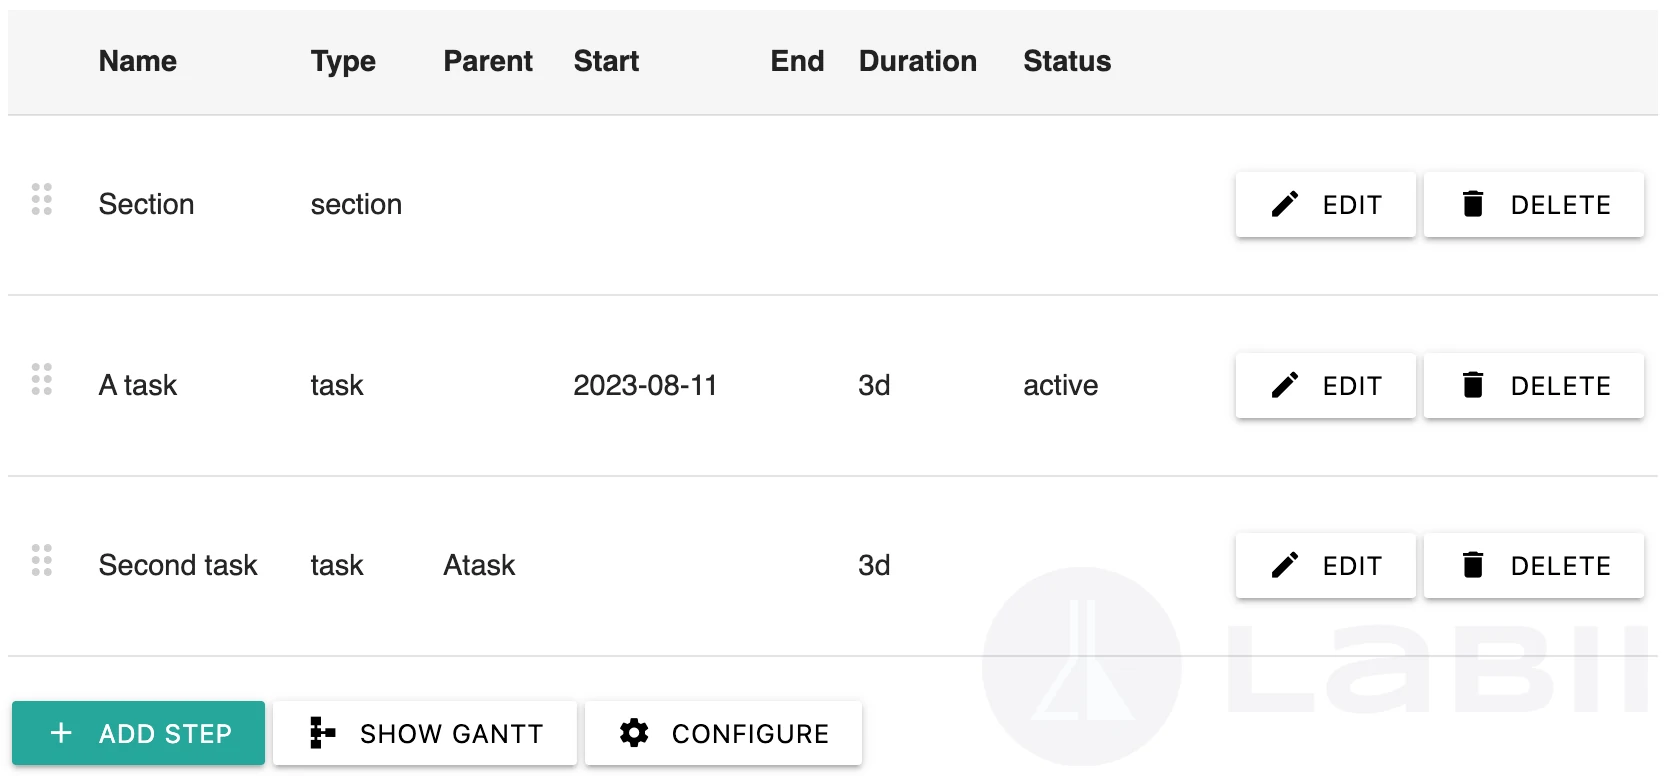
Task: Click the plus icon on Add Step
Action: tap(60, 733)
